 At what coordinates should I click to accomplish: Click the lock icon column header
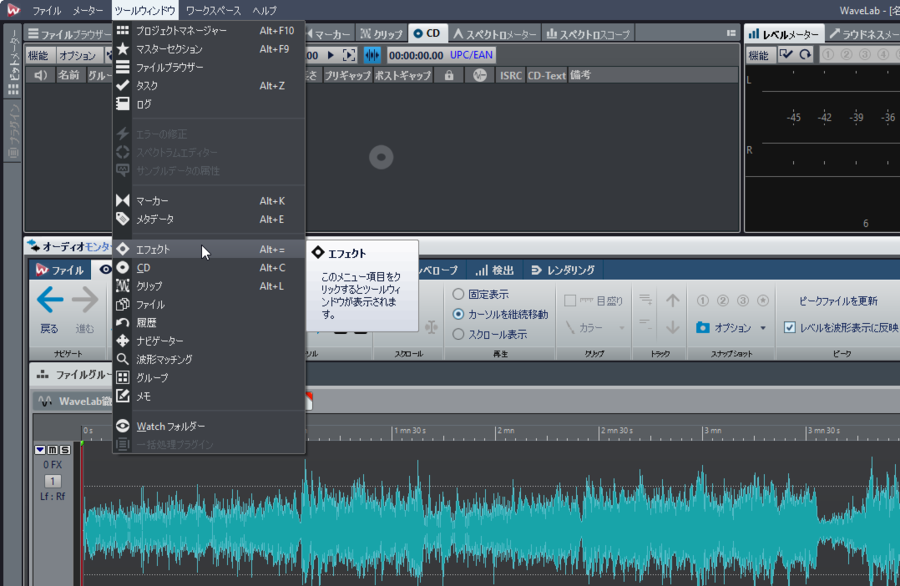[x=449, y=75]
